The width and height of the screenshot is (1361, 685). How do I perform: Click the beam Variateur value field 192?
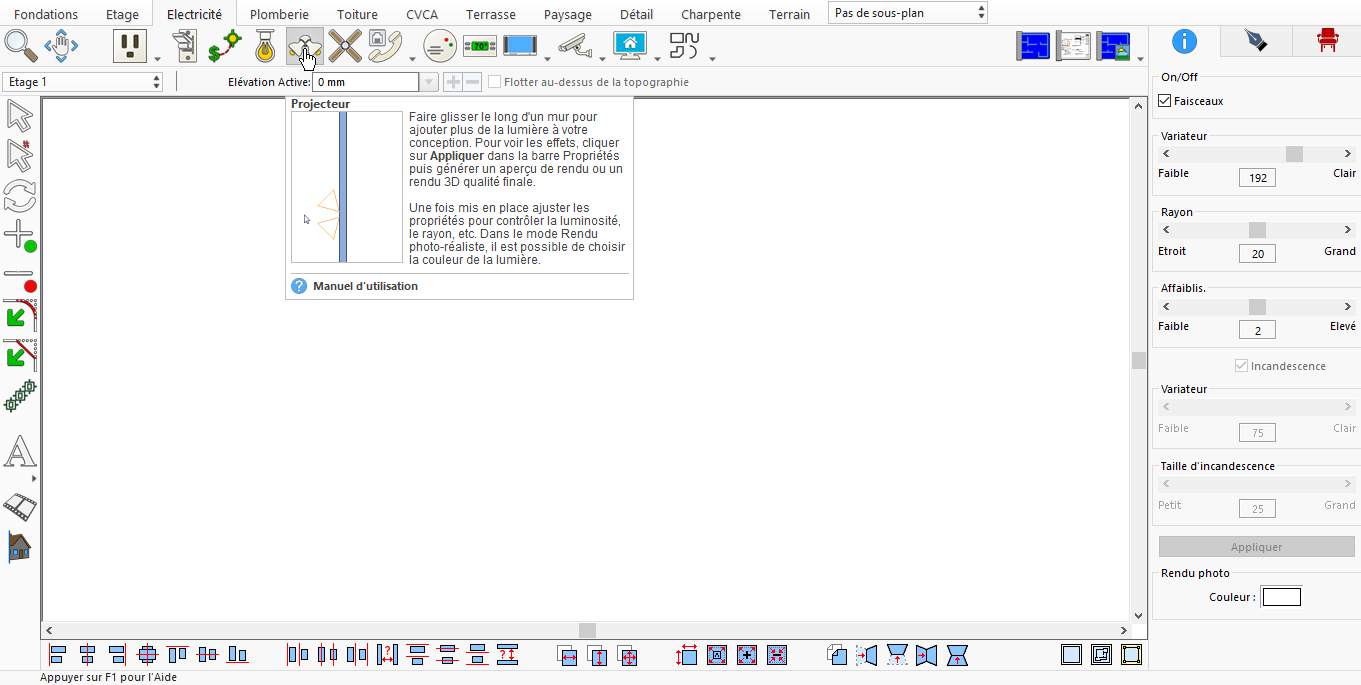1257,178
